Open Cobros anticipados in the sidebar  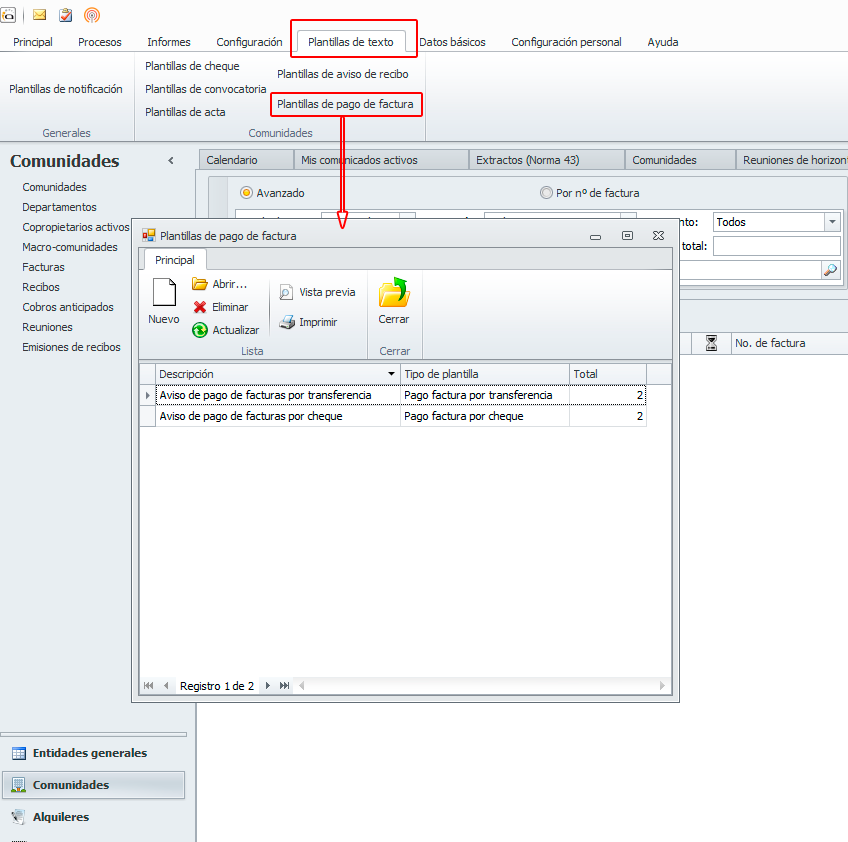68,307
